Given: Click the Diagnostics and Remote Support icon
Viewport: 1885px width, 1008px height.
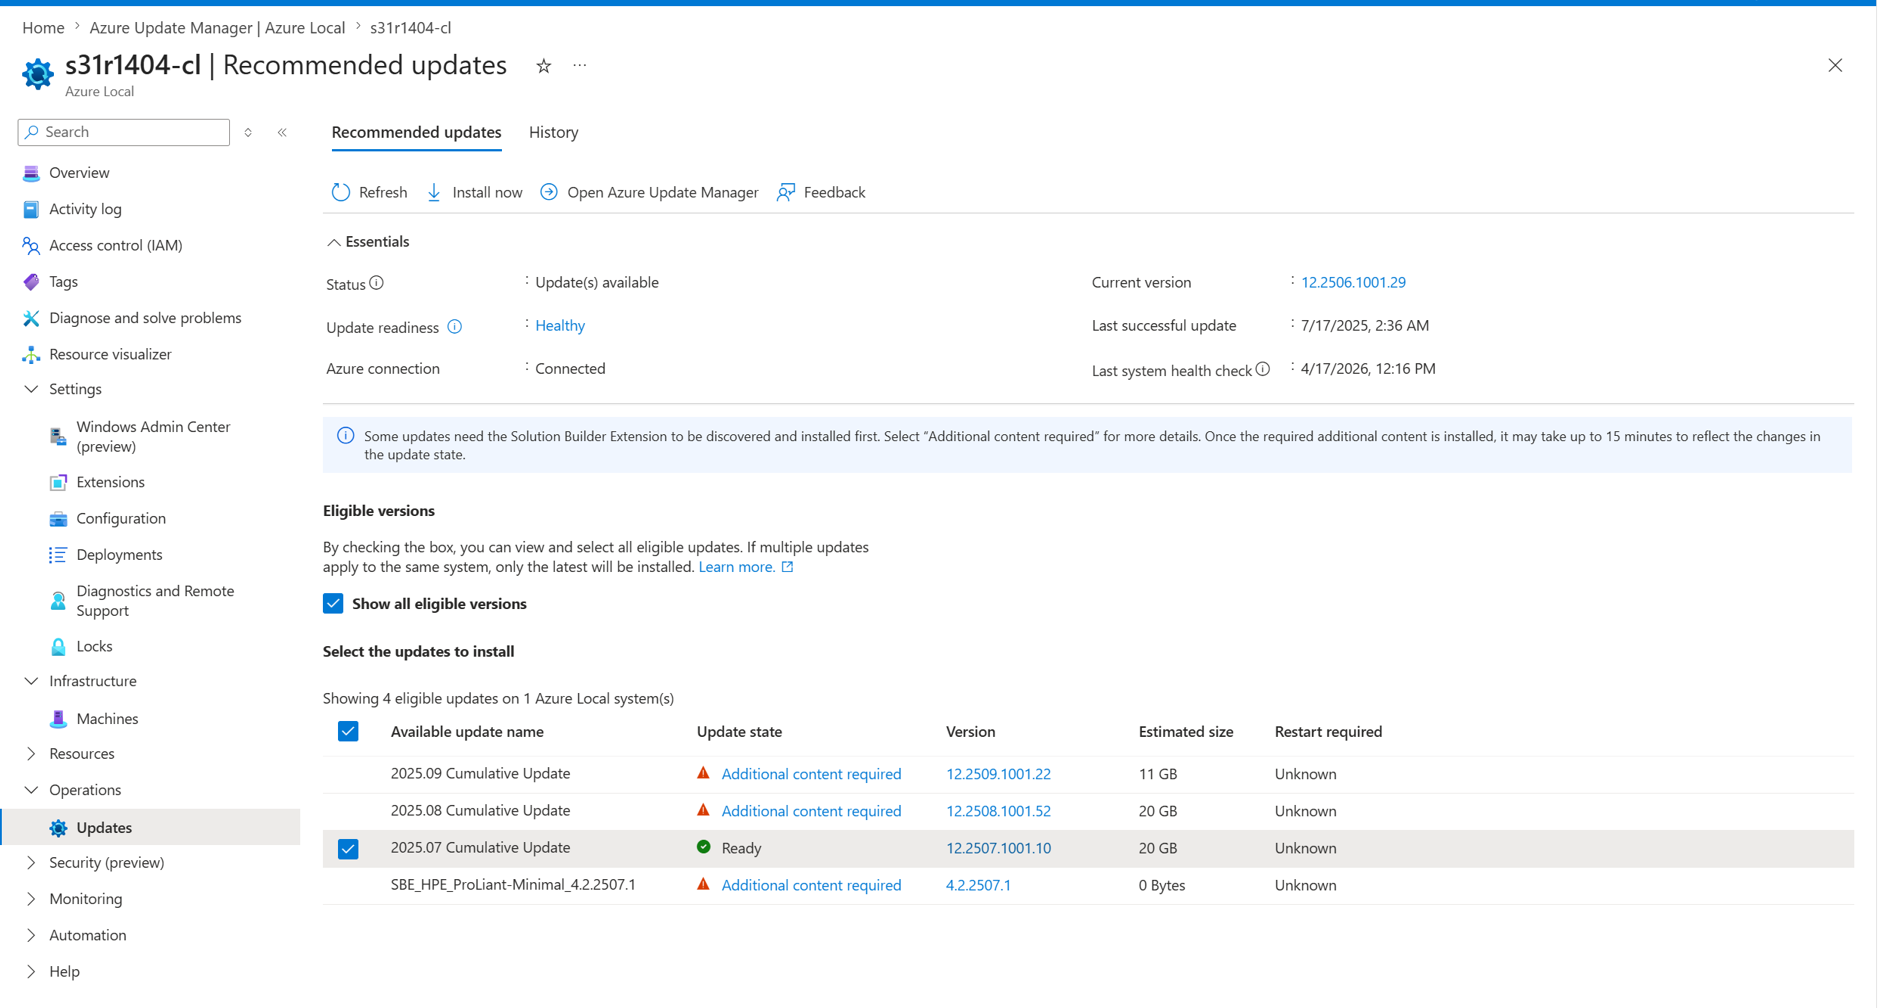Looking at the screenshot, I should 58,601.
